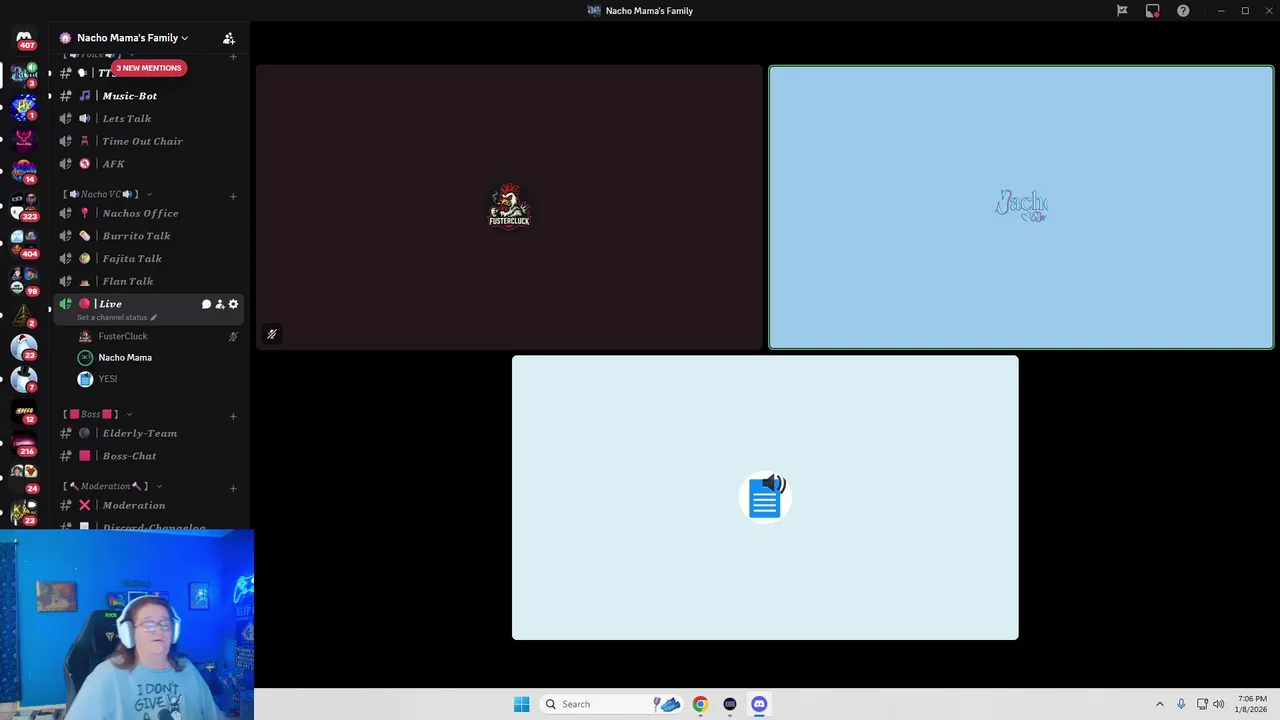Screen dimensions: 1280x720
Task: Select YES! in the voice member list
Action: point(108,379)
